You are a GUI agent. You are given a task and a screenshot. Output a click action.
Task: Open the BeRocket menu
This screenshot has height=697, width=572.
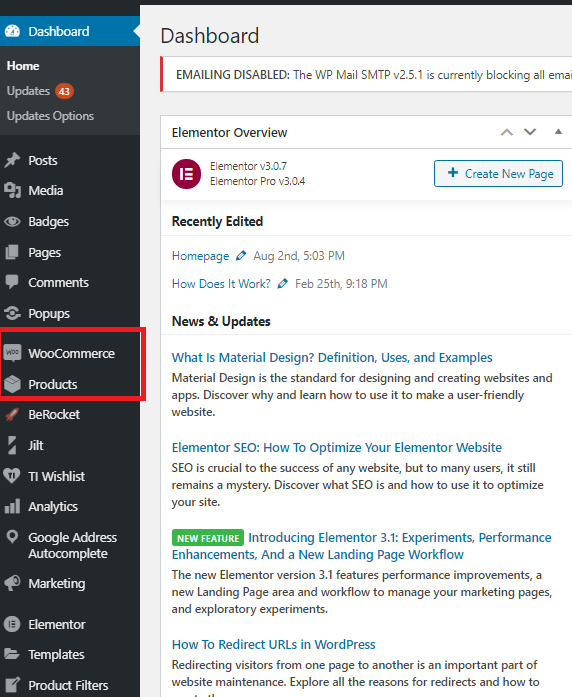70,414
